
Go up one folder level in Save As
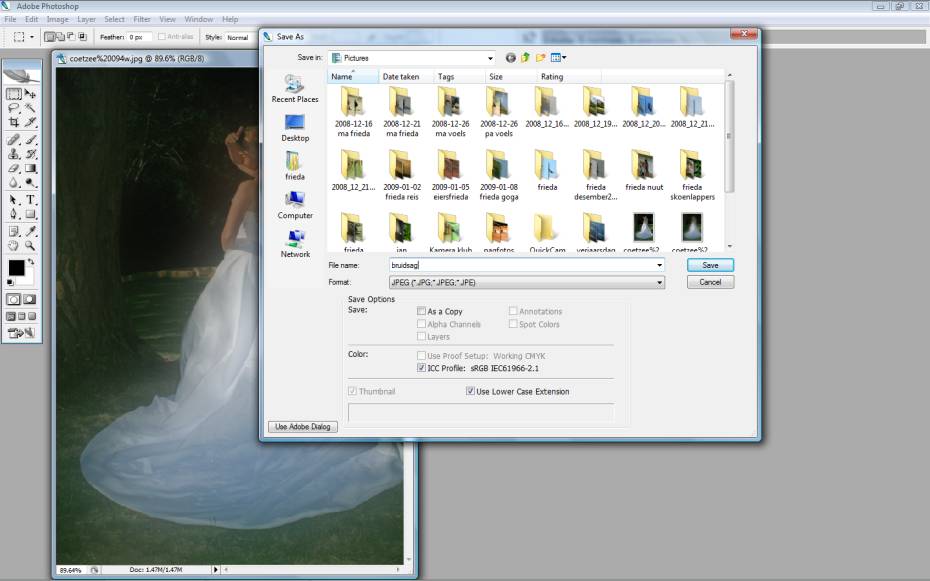coord(525,58)
